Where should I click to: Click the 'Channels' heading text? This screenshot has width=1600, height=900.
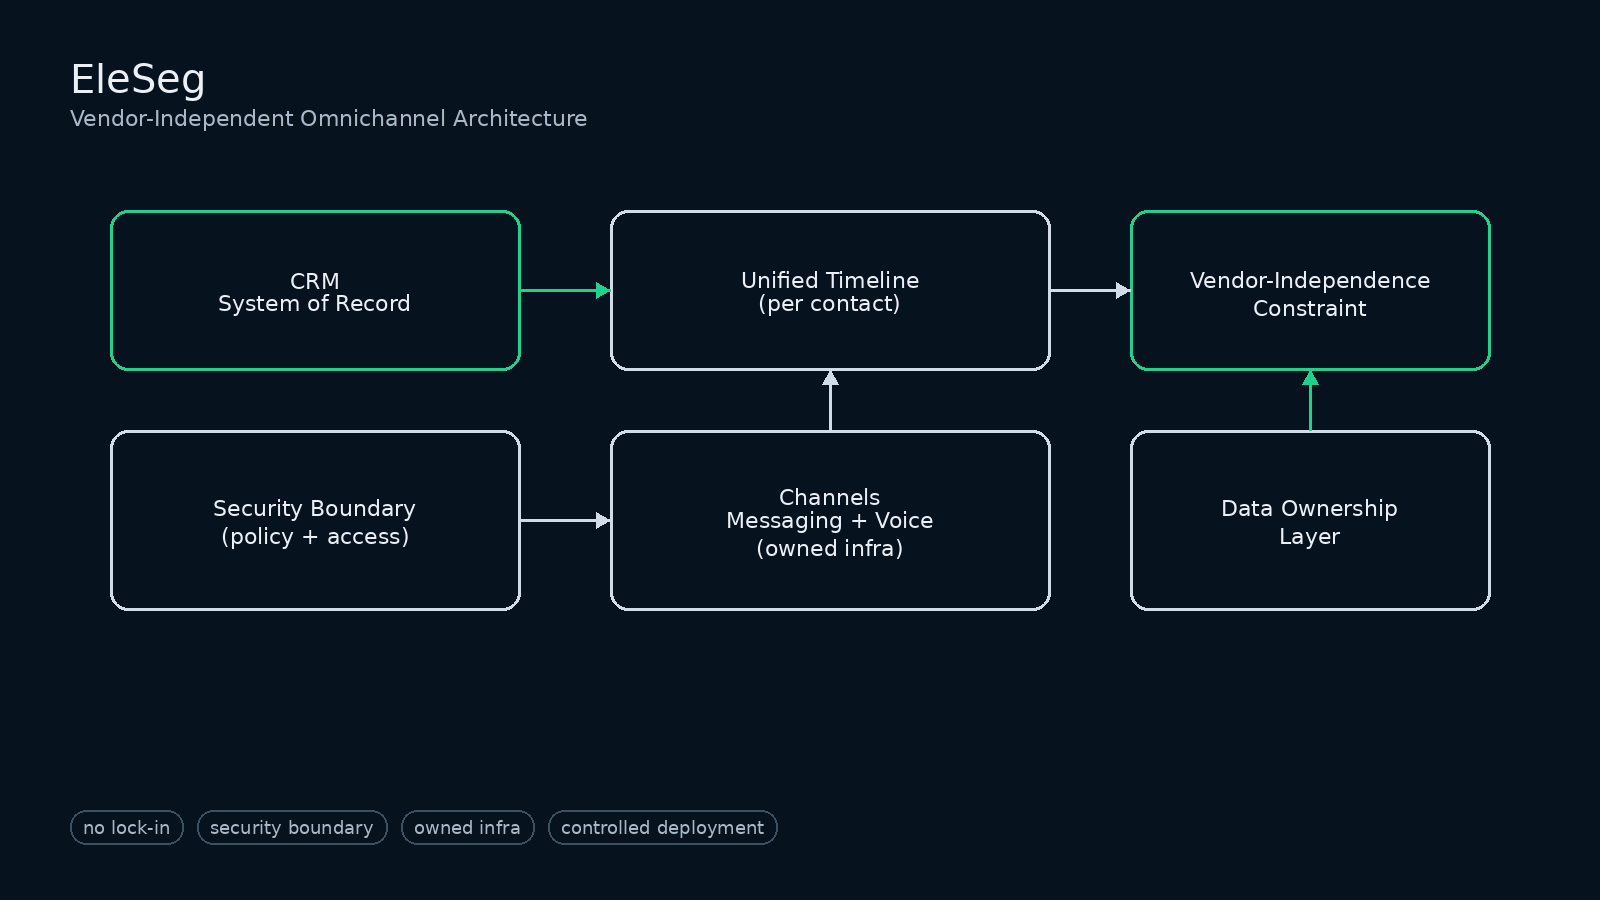[x=830, y=497]
